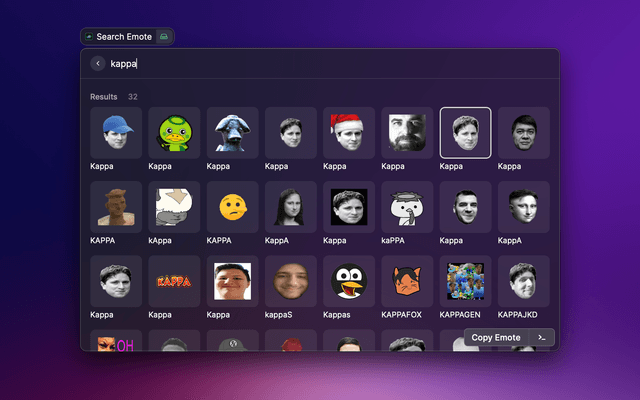Select the green duck Kappa emote
Screen dimensions: 640x400
[x=174, y=133]
